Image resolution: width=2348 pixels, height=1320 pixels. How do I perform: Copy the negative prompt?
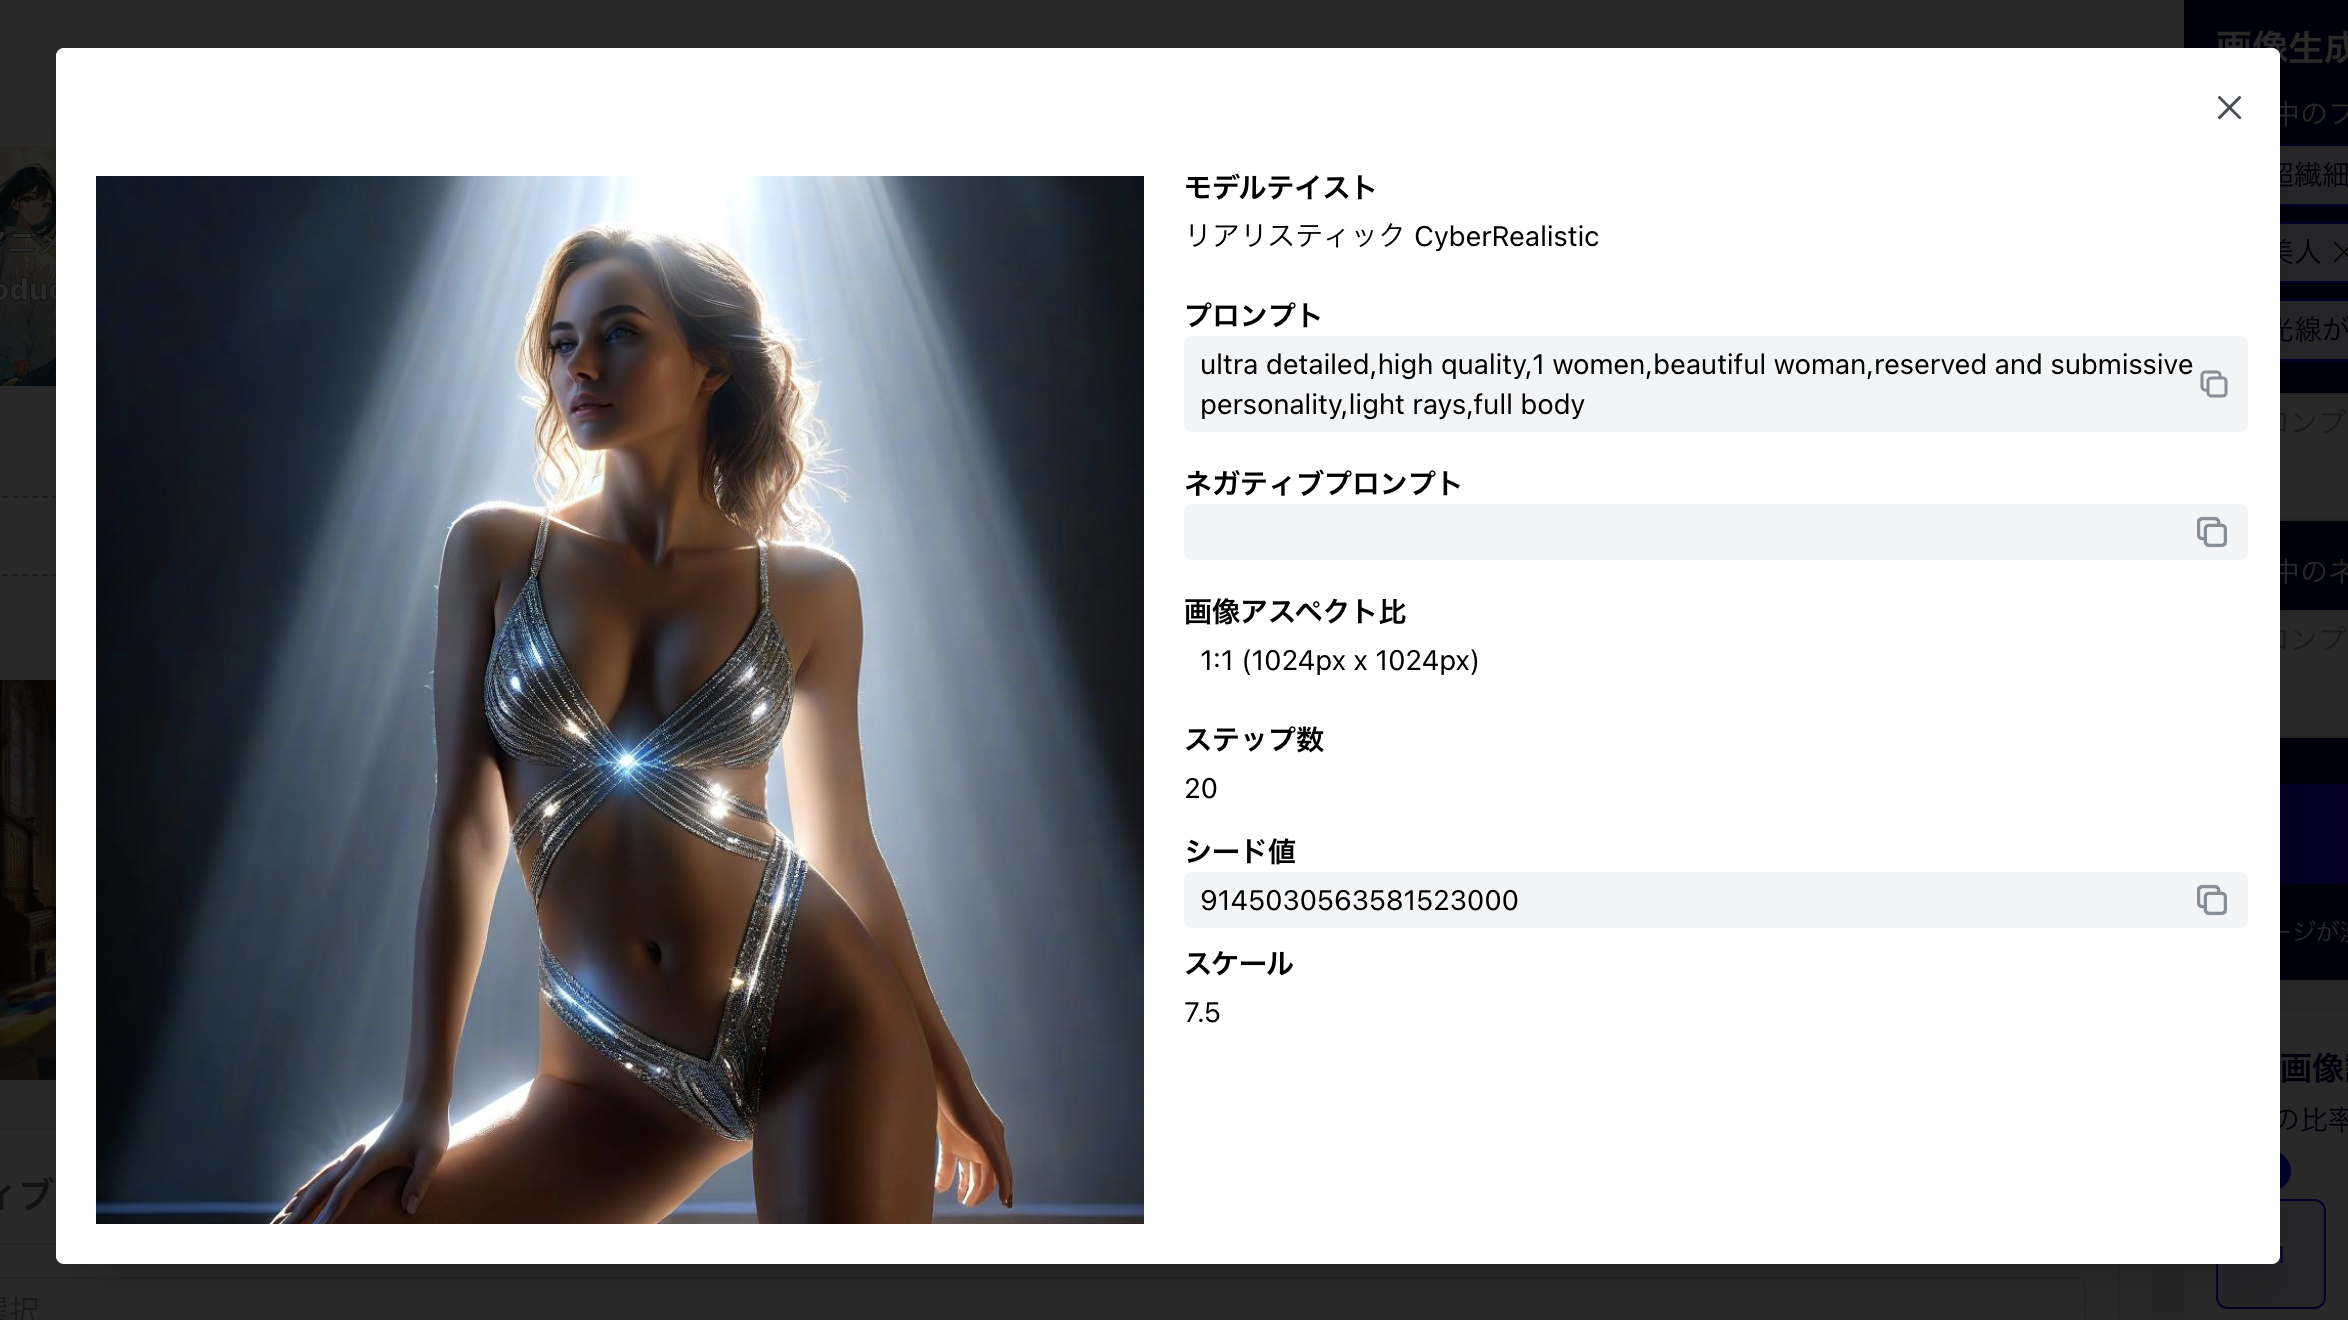pyautogui.click(x=2211, y=532)
